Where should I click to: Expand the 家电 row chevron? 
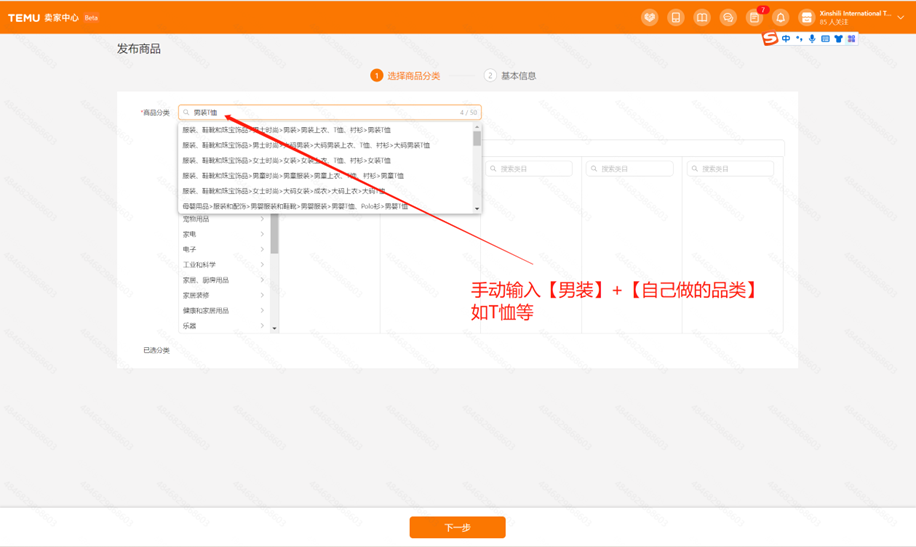262,234
